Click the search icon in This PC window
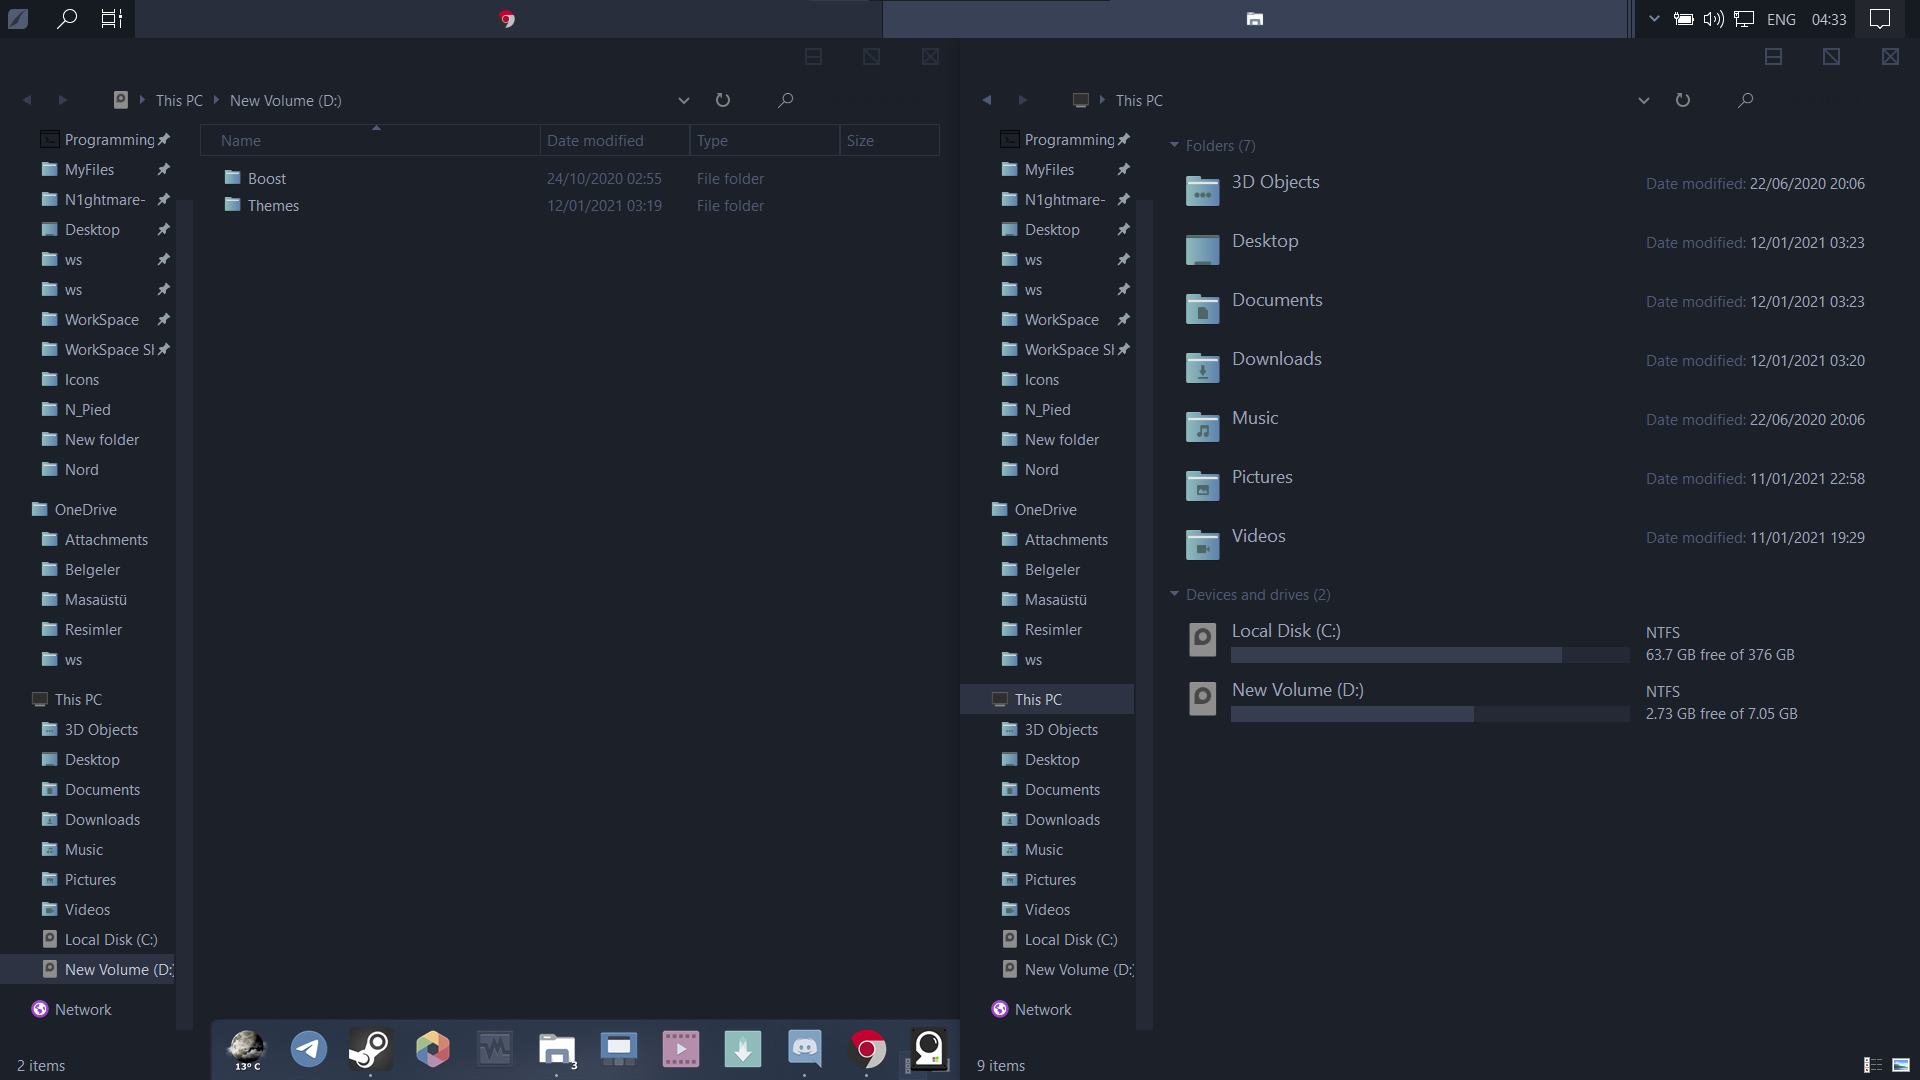The width and height of the screenshot is (1920, 1080). click(x=1745, y=100)
